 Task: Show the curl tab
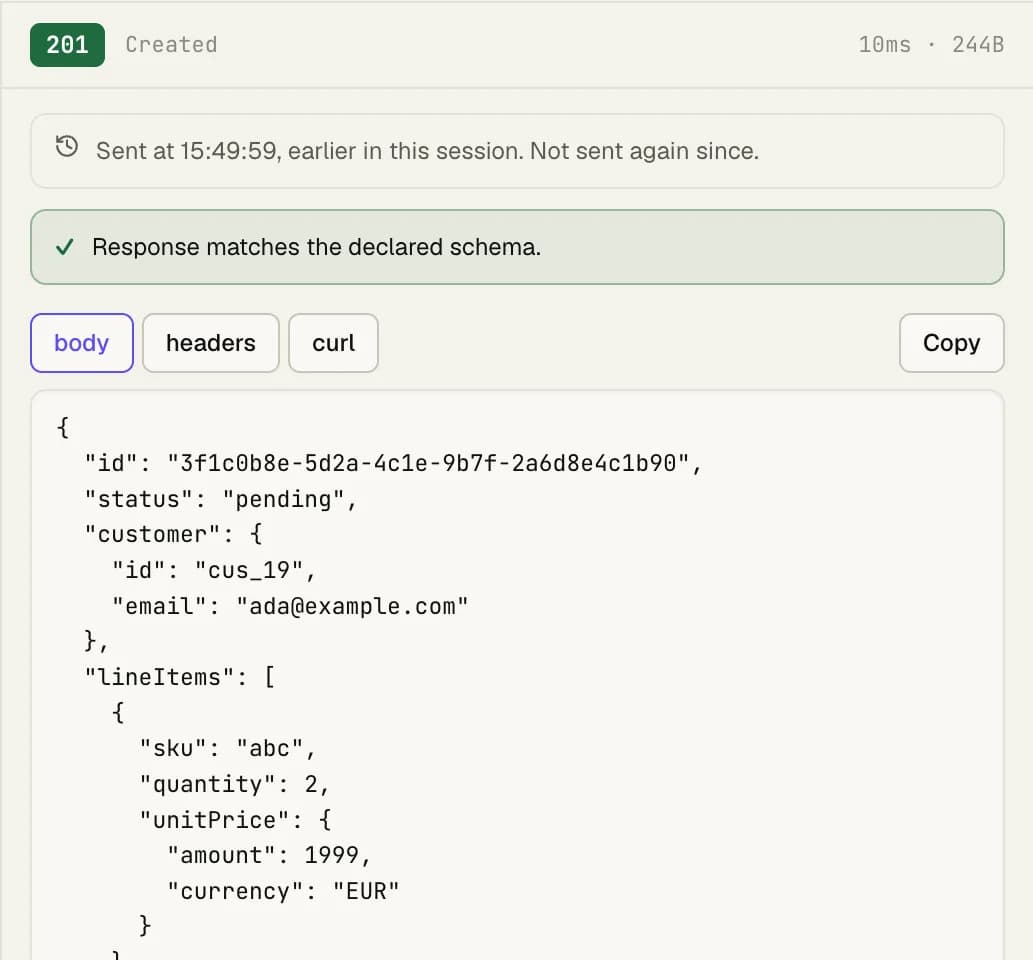click(x=333, y=343)
